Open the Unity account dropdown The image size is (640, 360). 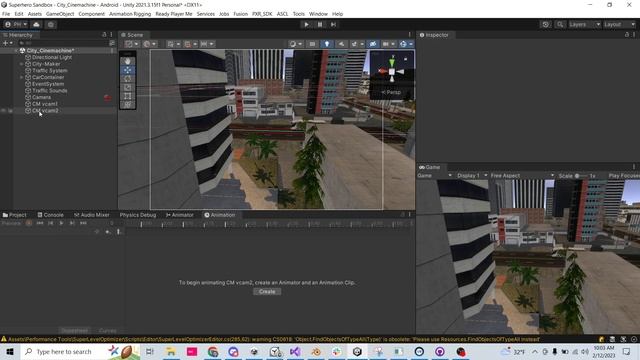point(16,24)
